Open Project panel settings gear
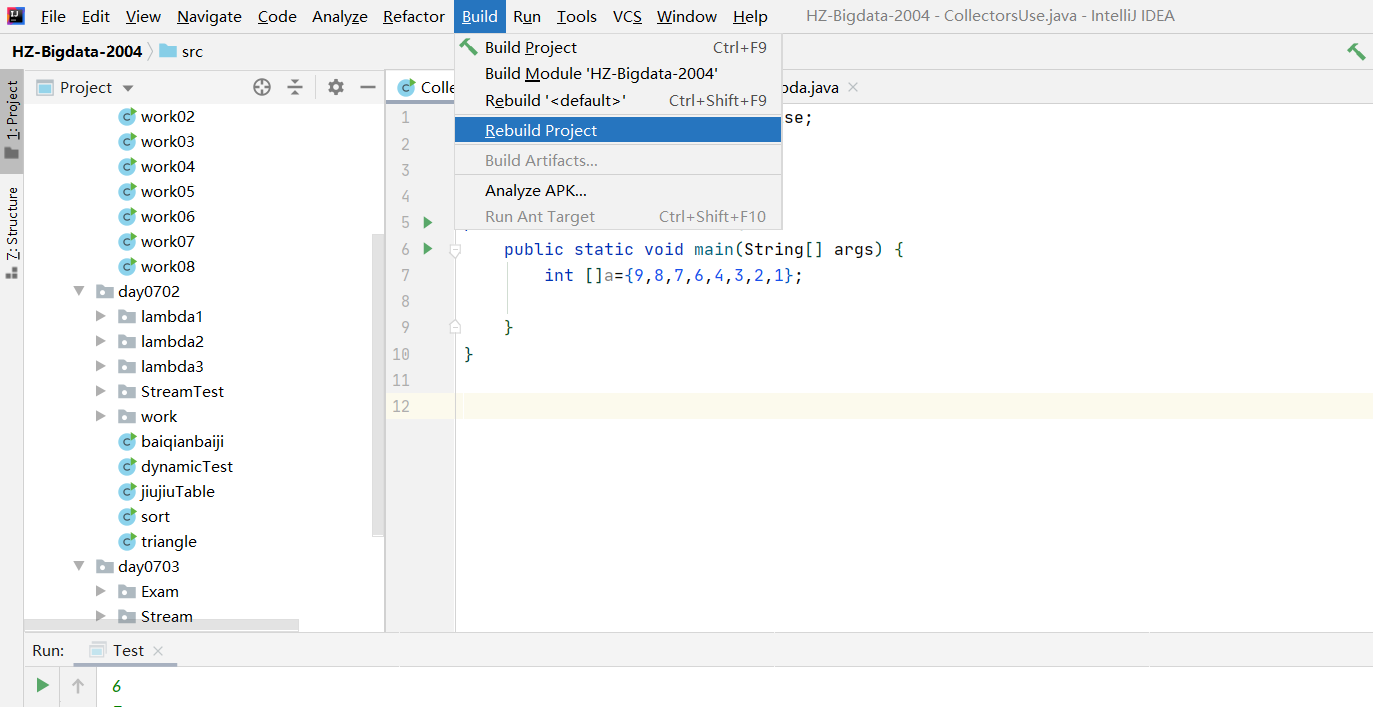The image size is (1373, 707). (336, 87)
